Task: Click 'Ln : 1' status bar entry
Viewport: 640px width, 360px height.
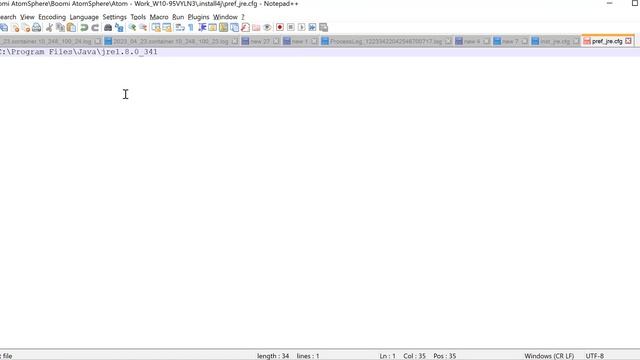Action: coord(387,356)
